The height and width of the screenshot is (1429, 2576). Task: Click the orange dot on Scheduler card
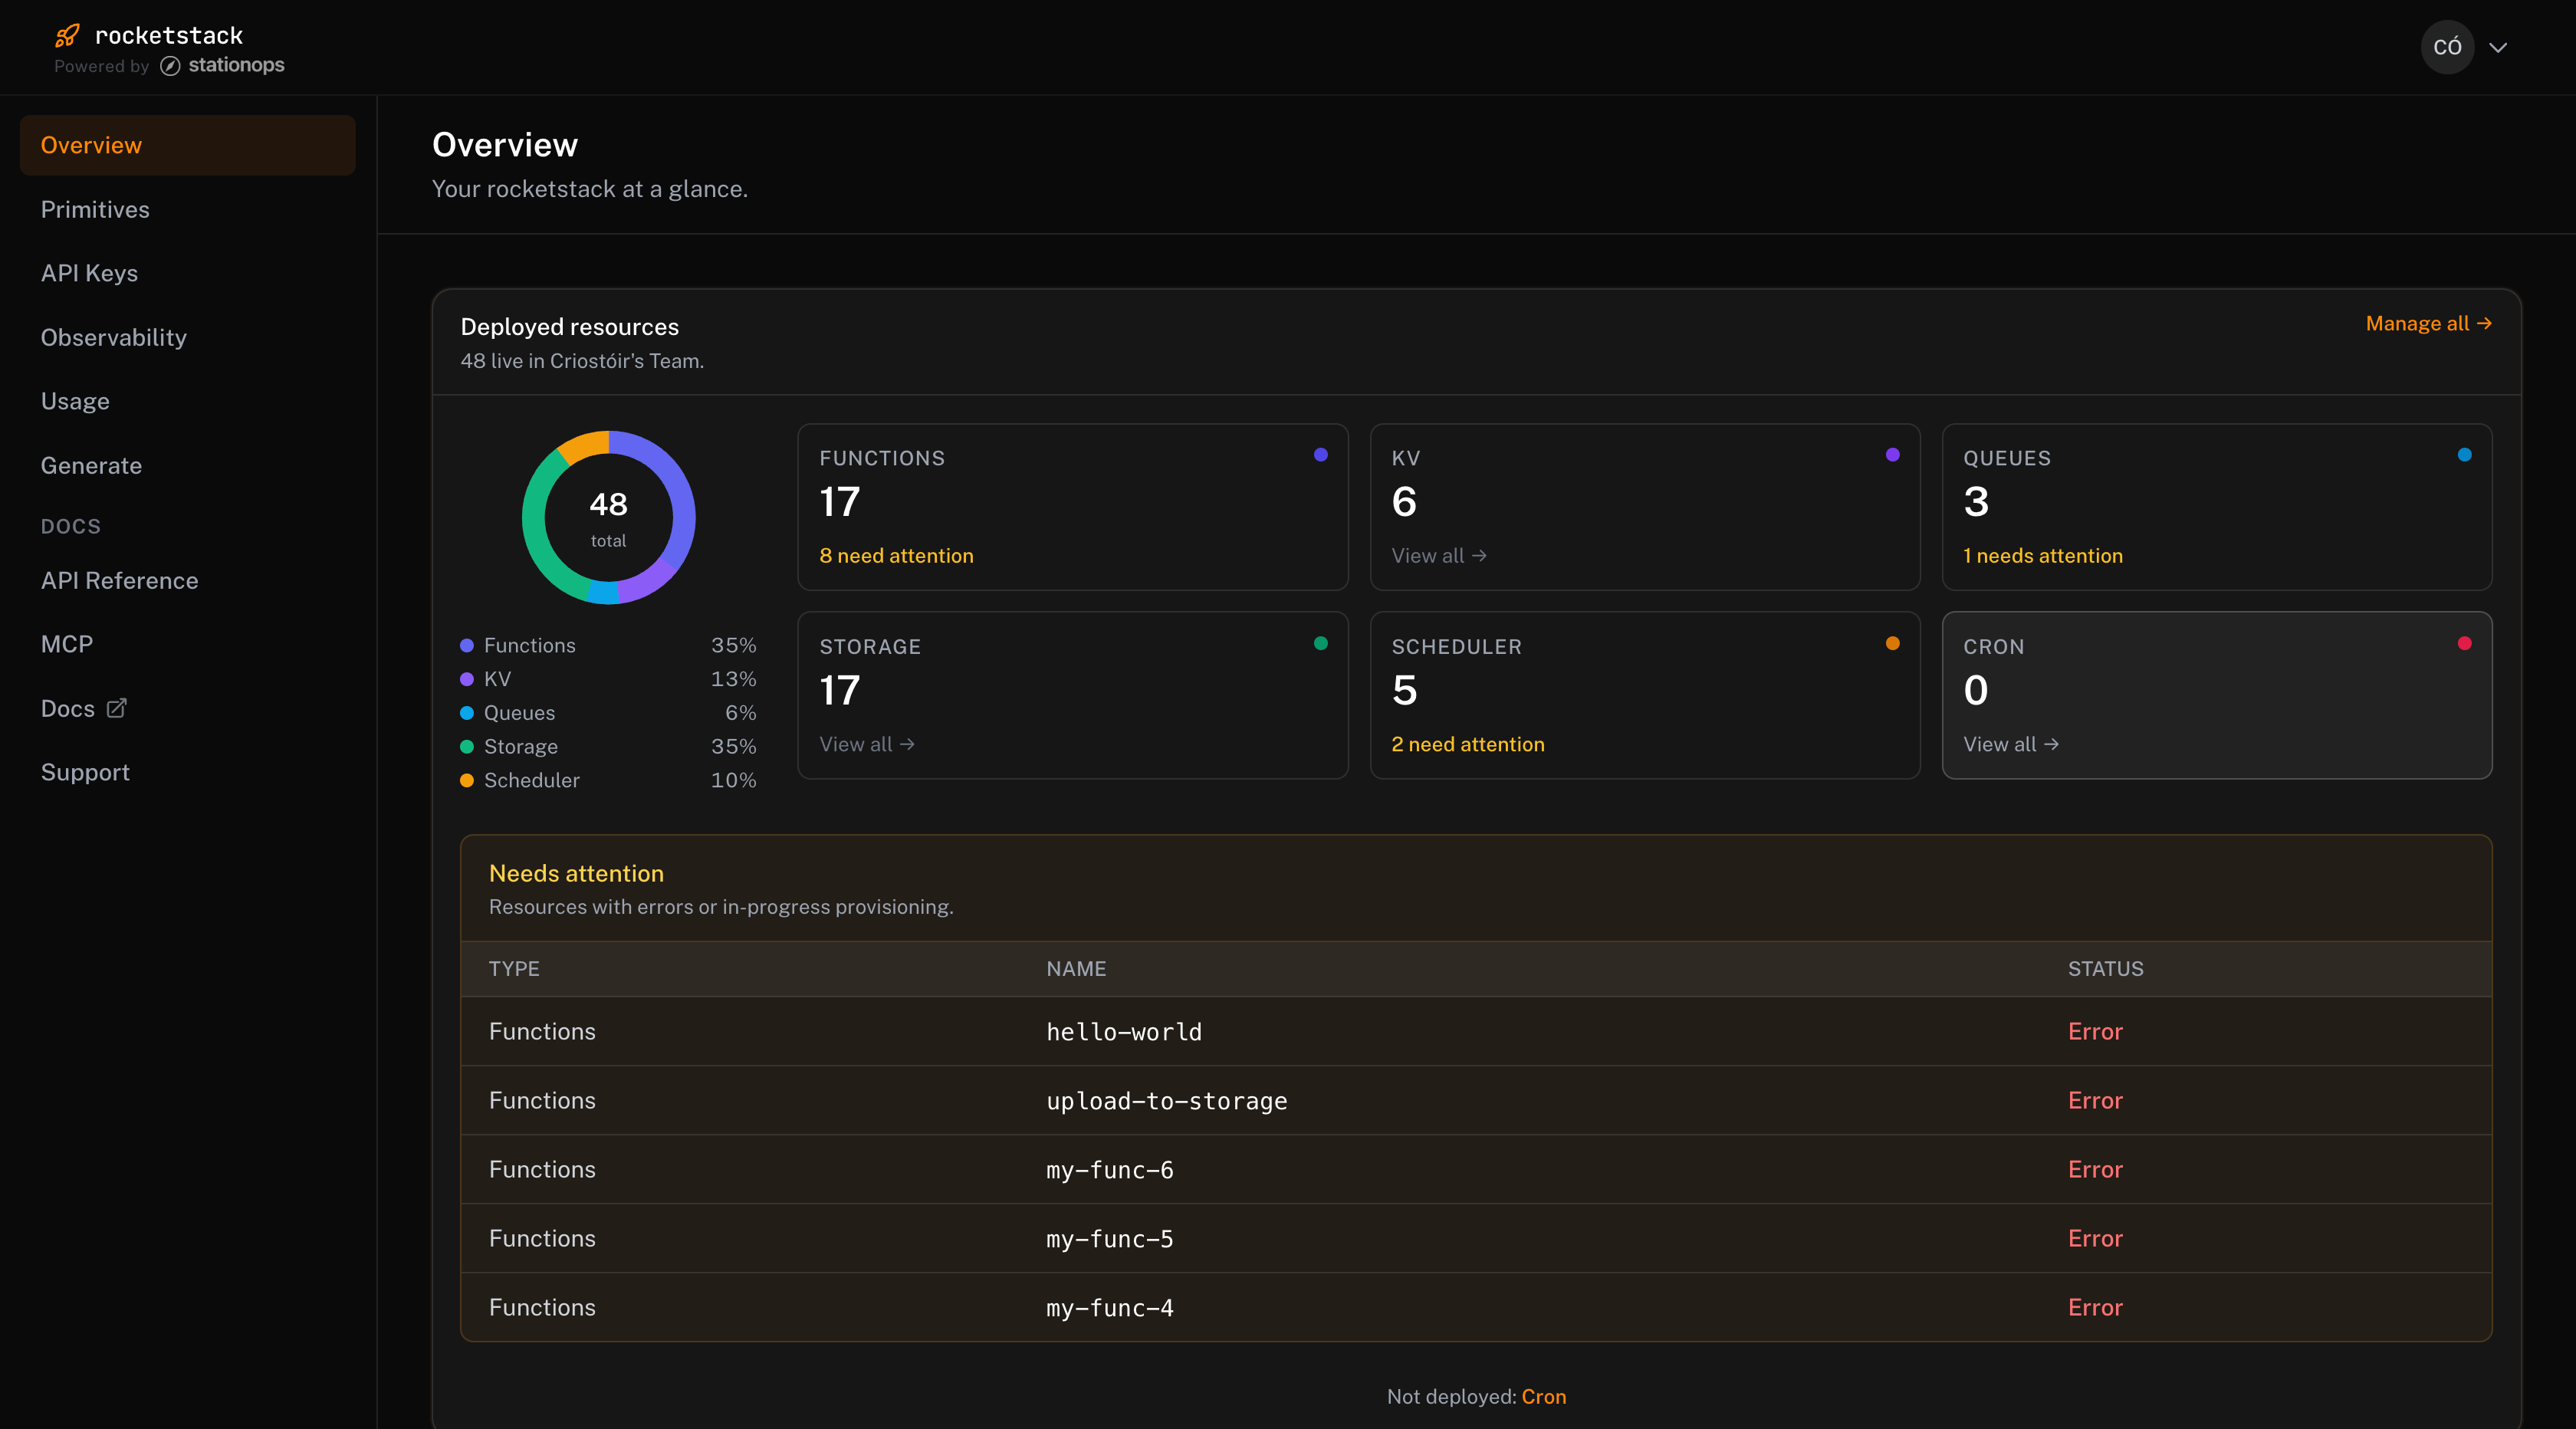(x=1892, y=643)
